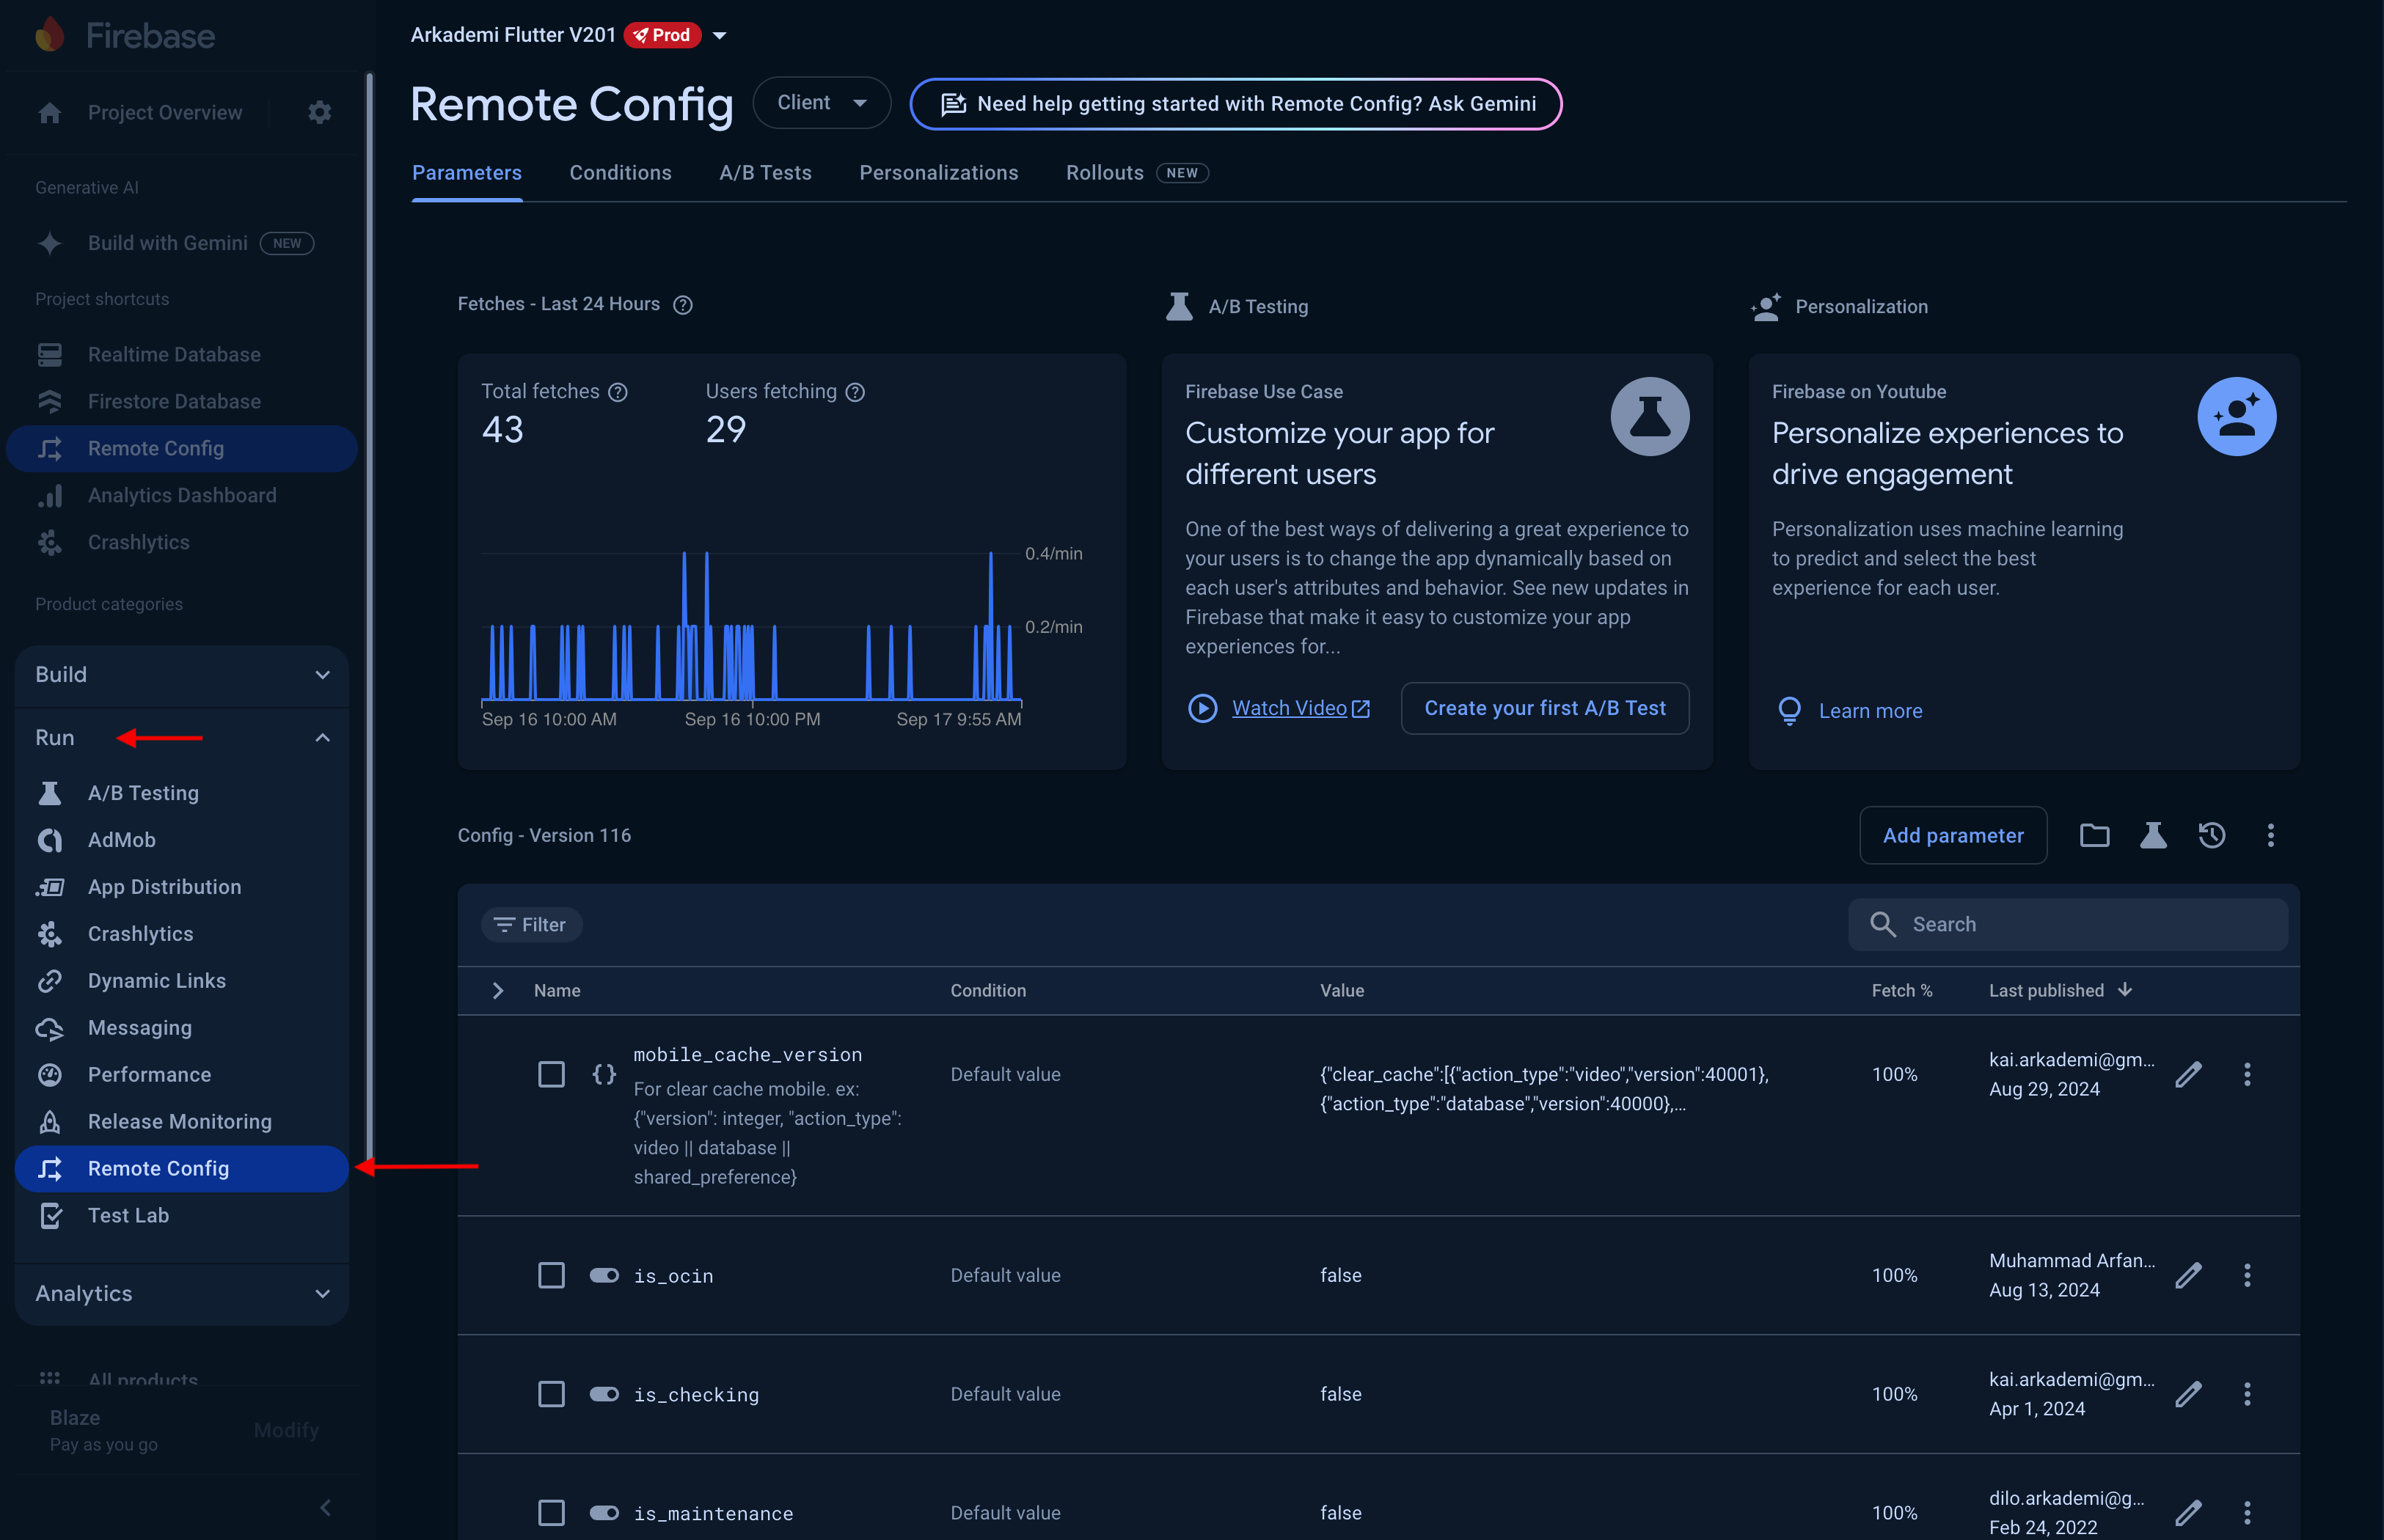Open the Rollouts tab
Image resolution: width=2384 pixels, height=1540 pixels.
pos(1103,172)
